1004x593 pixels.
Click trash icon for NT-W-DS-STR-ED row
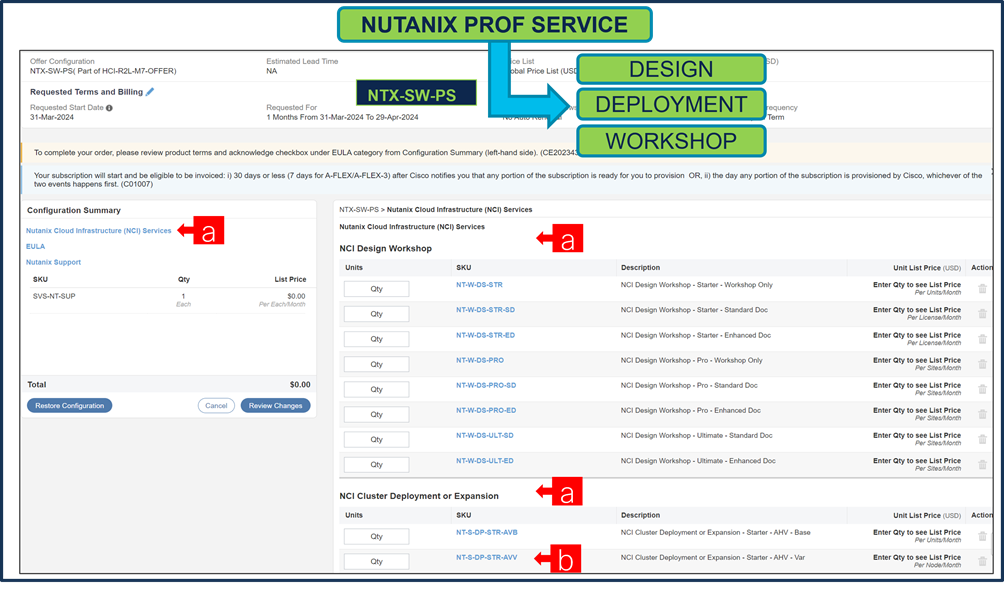(982, 339)
